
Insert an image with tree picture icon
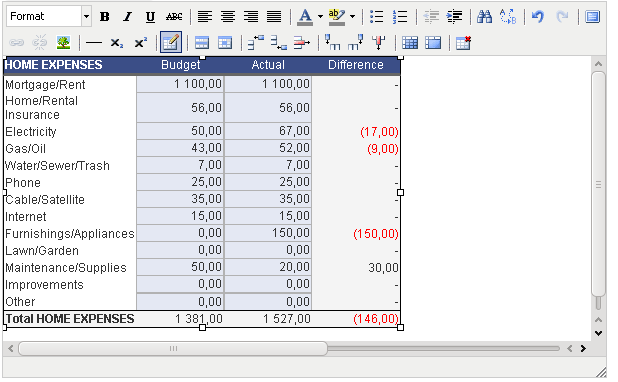click(63, 43)
